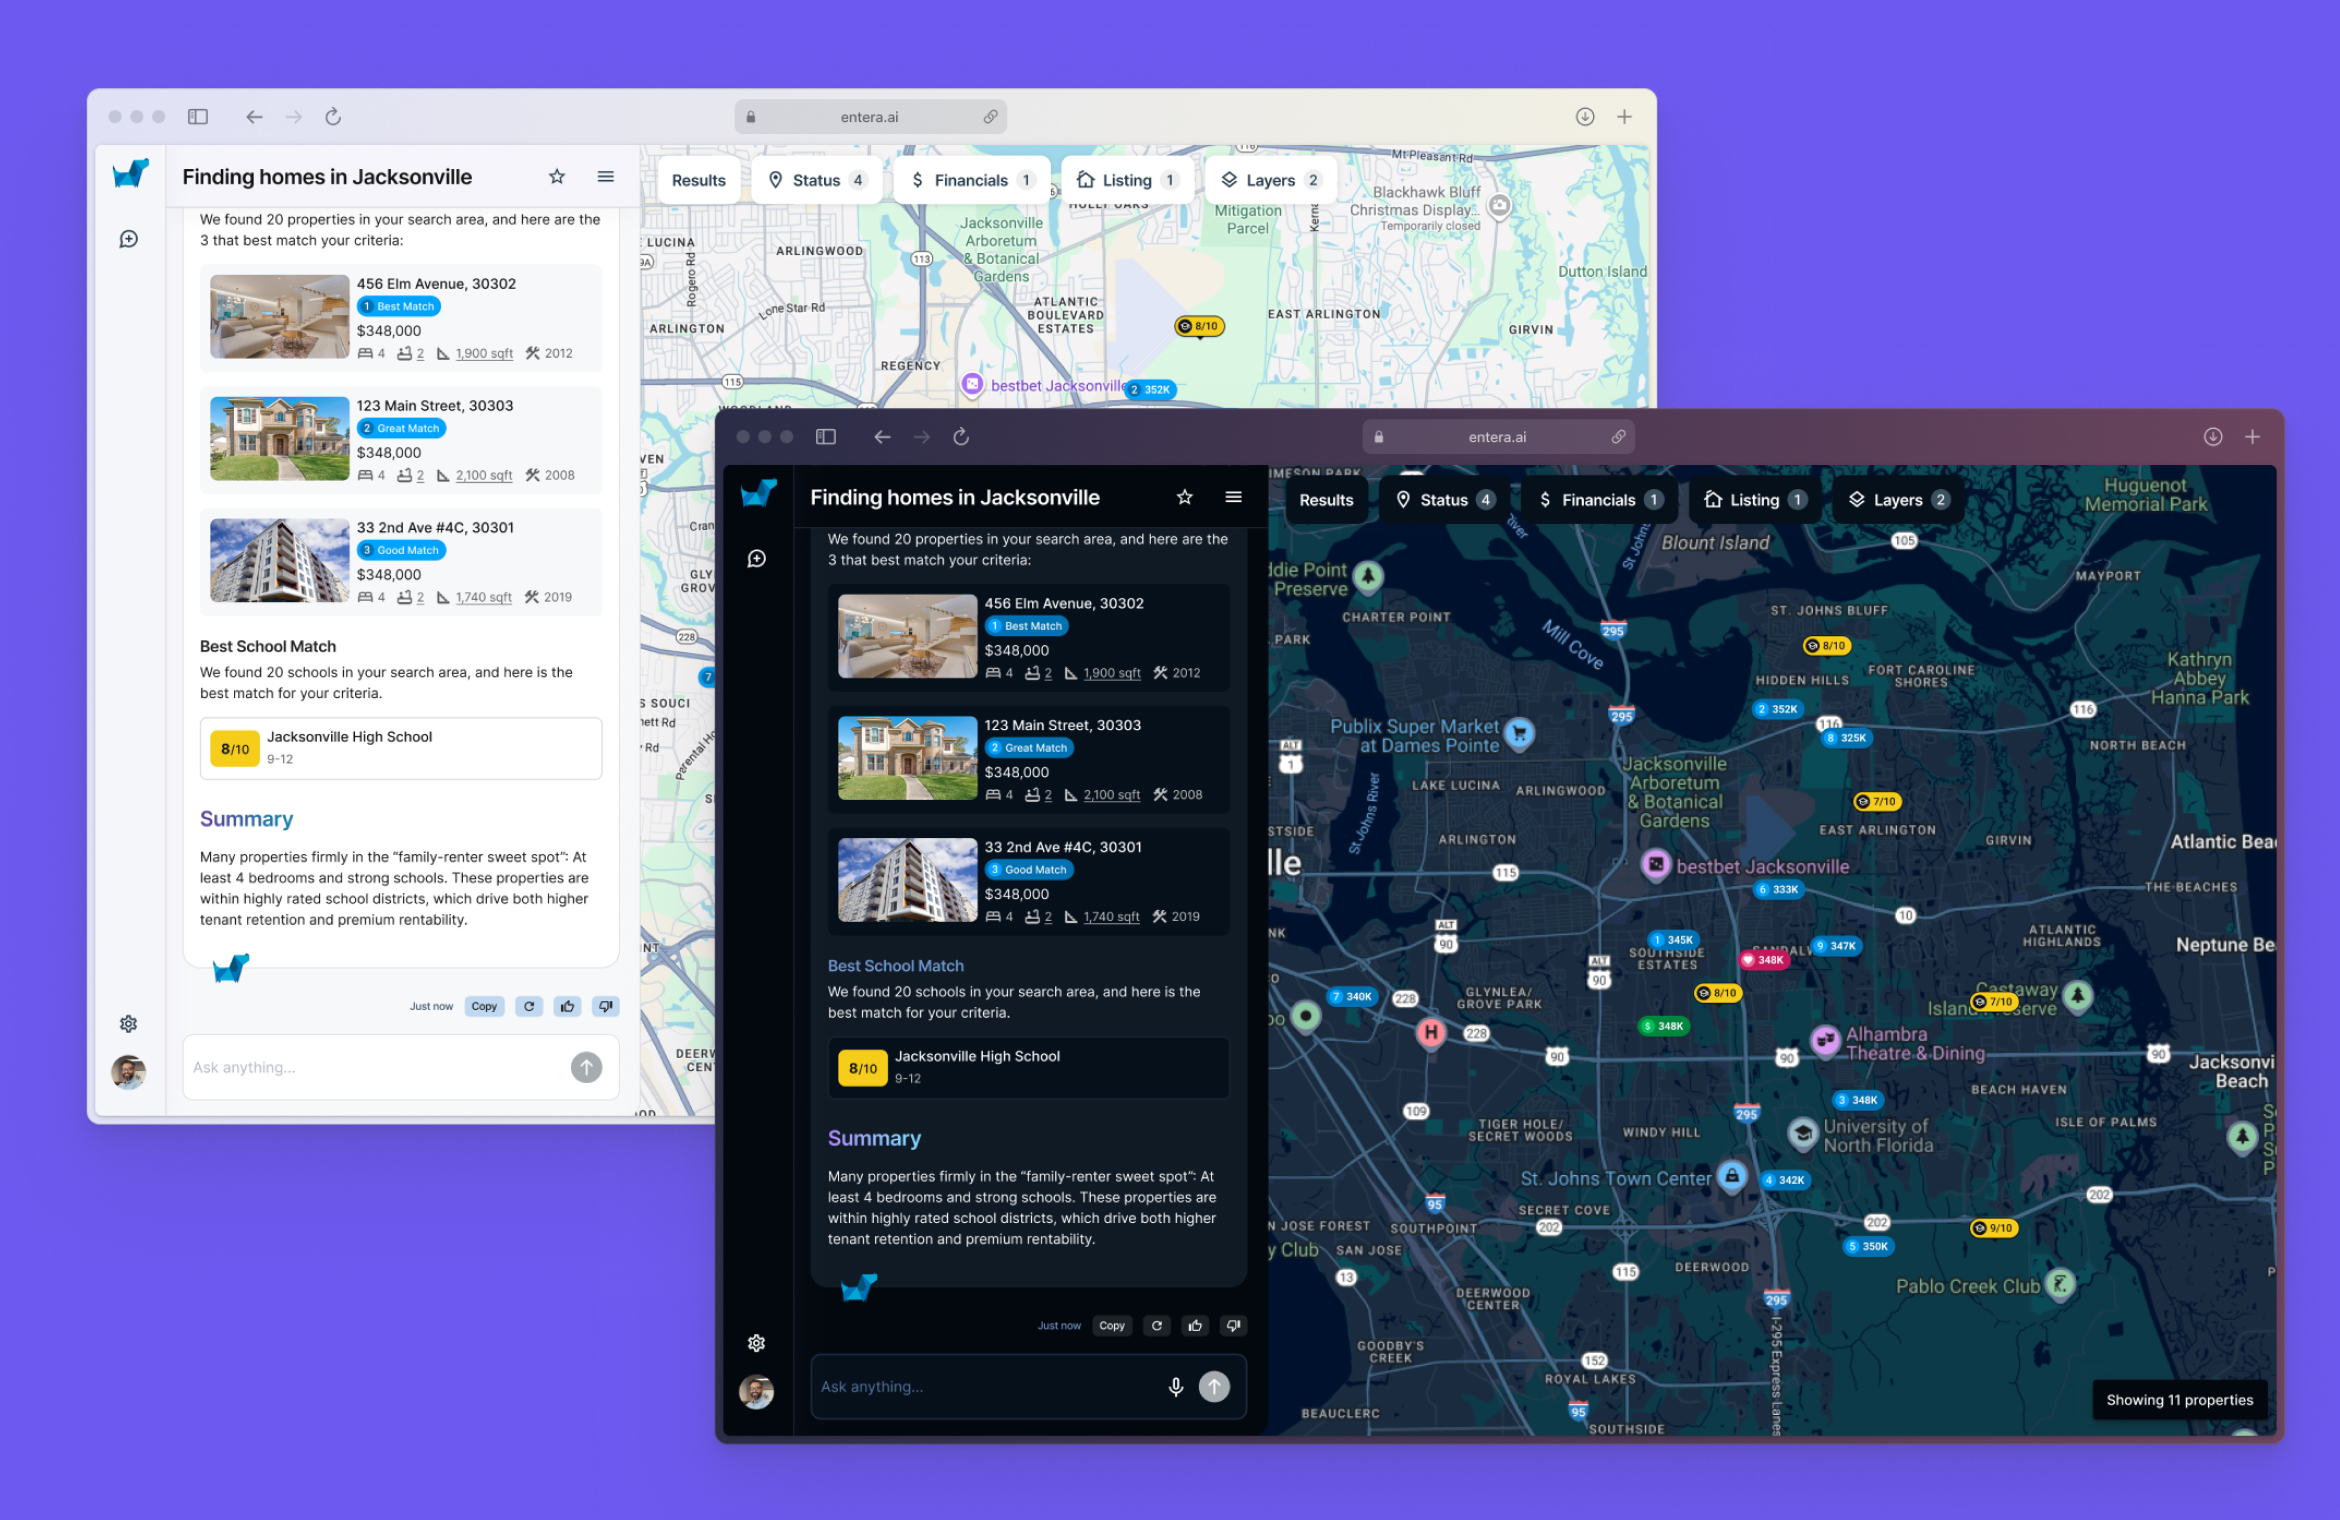2340x1520 pixels.
Task: Click Copy button in dark chat
Action: tap(1112, 1326)
